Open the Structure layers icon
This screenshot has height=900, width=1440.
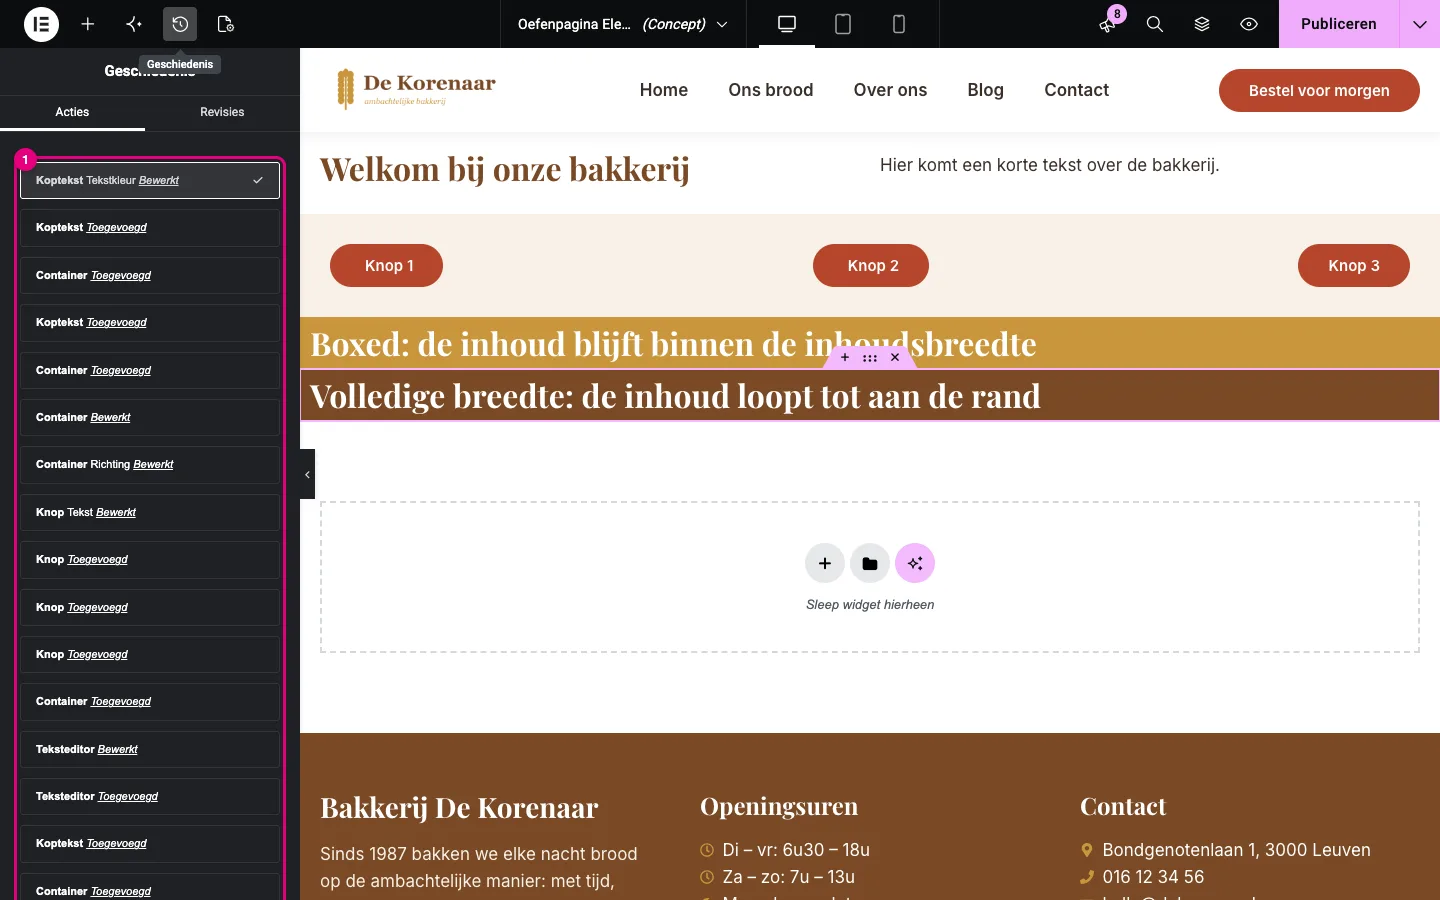(x=1202, y=24)
